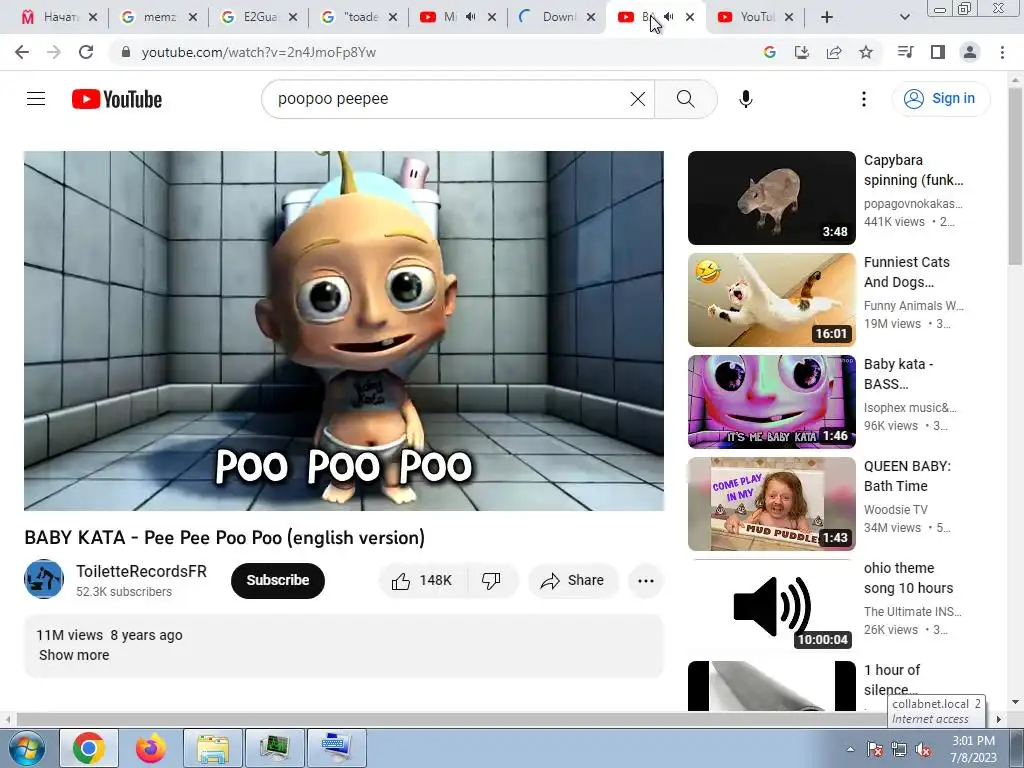Click the muted volume icon in system tray
This screenshot has height=768, width=1024.
point(923,749)
